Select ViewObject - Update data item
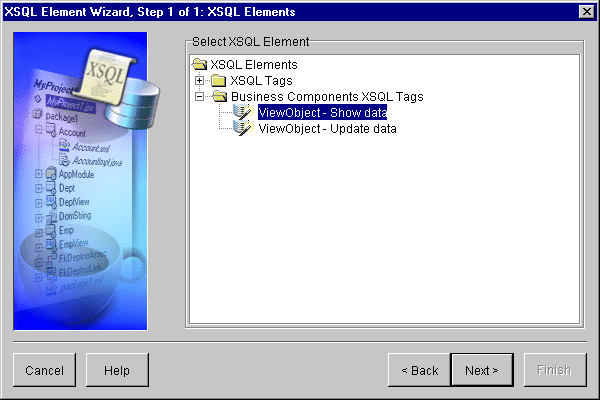 (328, 129)
